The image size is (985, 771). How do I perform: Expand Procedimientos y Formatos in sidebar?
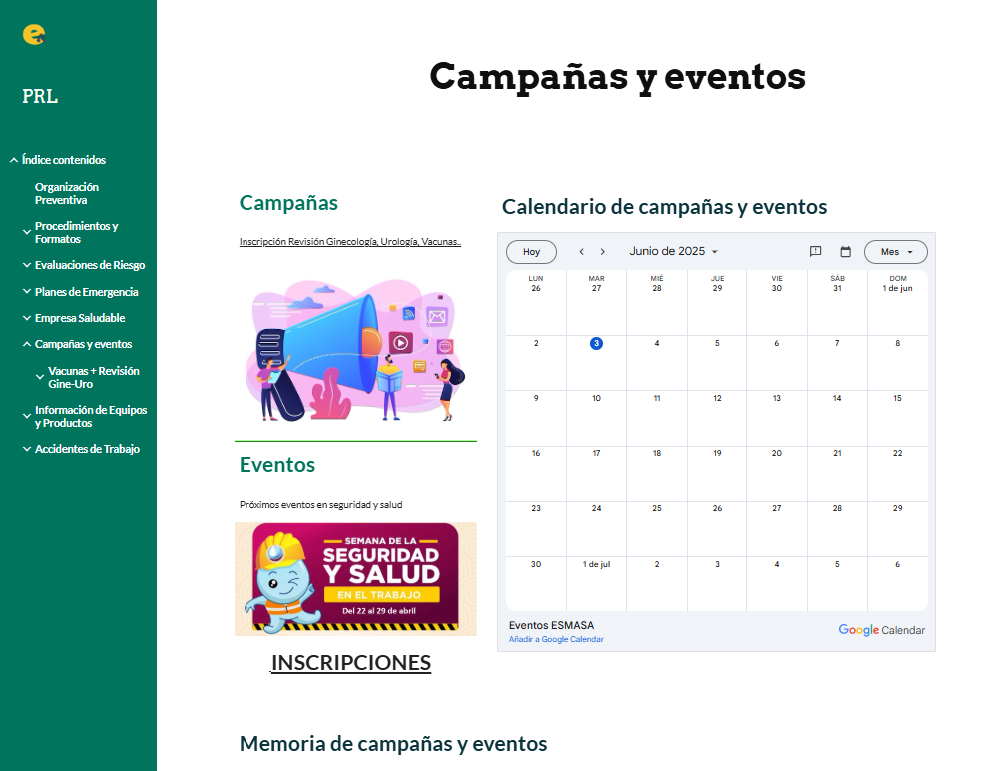[x=27, y=232]
